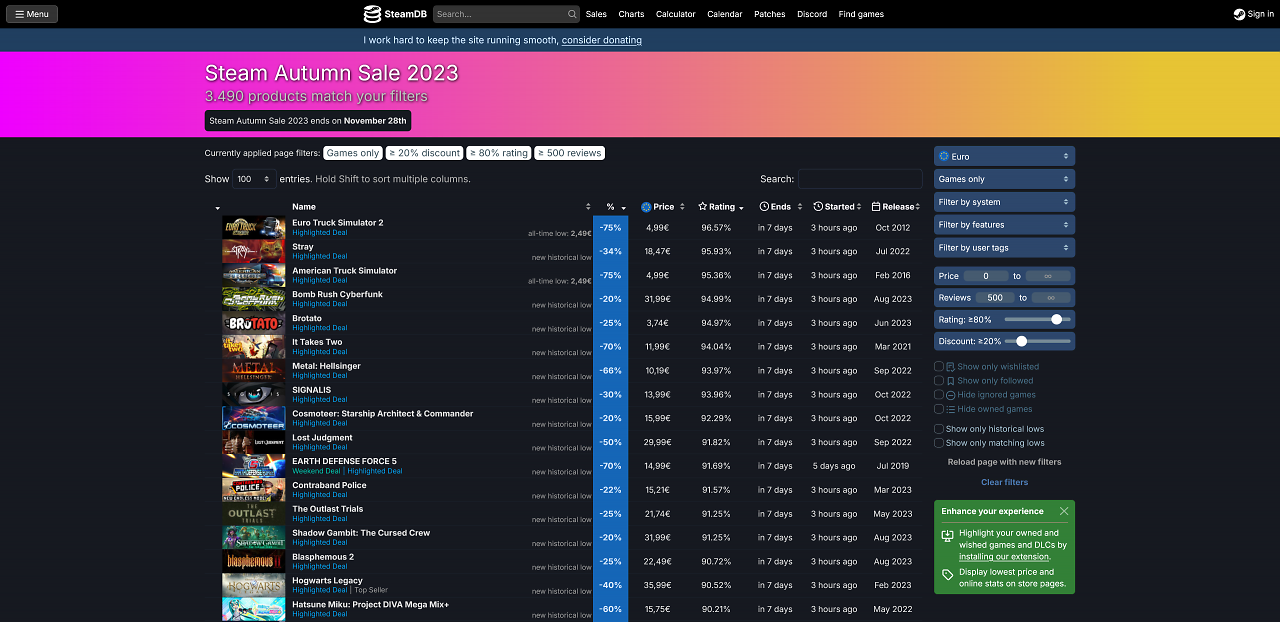
Task: Sort by the Rating column header
Action: point(721,207)
